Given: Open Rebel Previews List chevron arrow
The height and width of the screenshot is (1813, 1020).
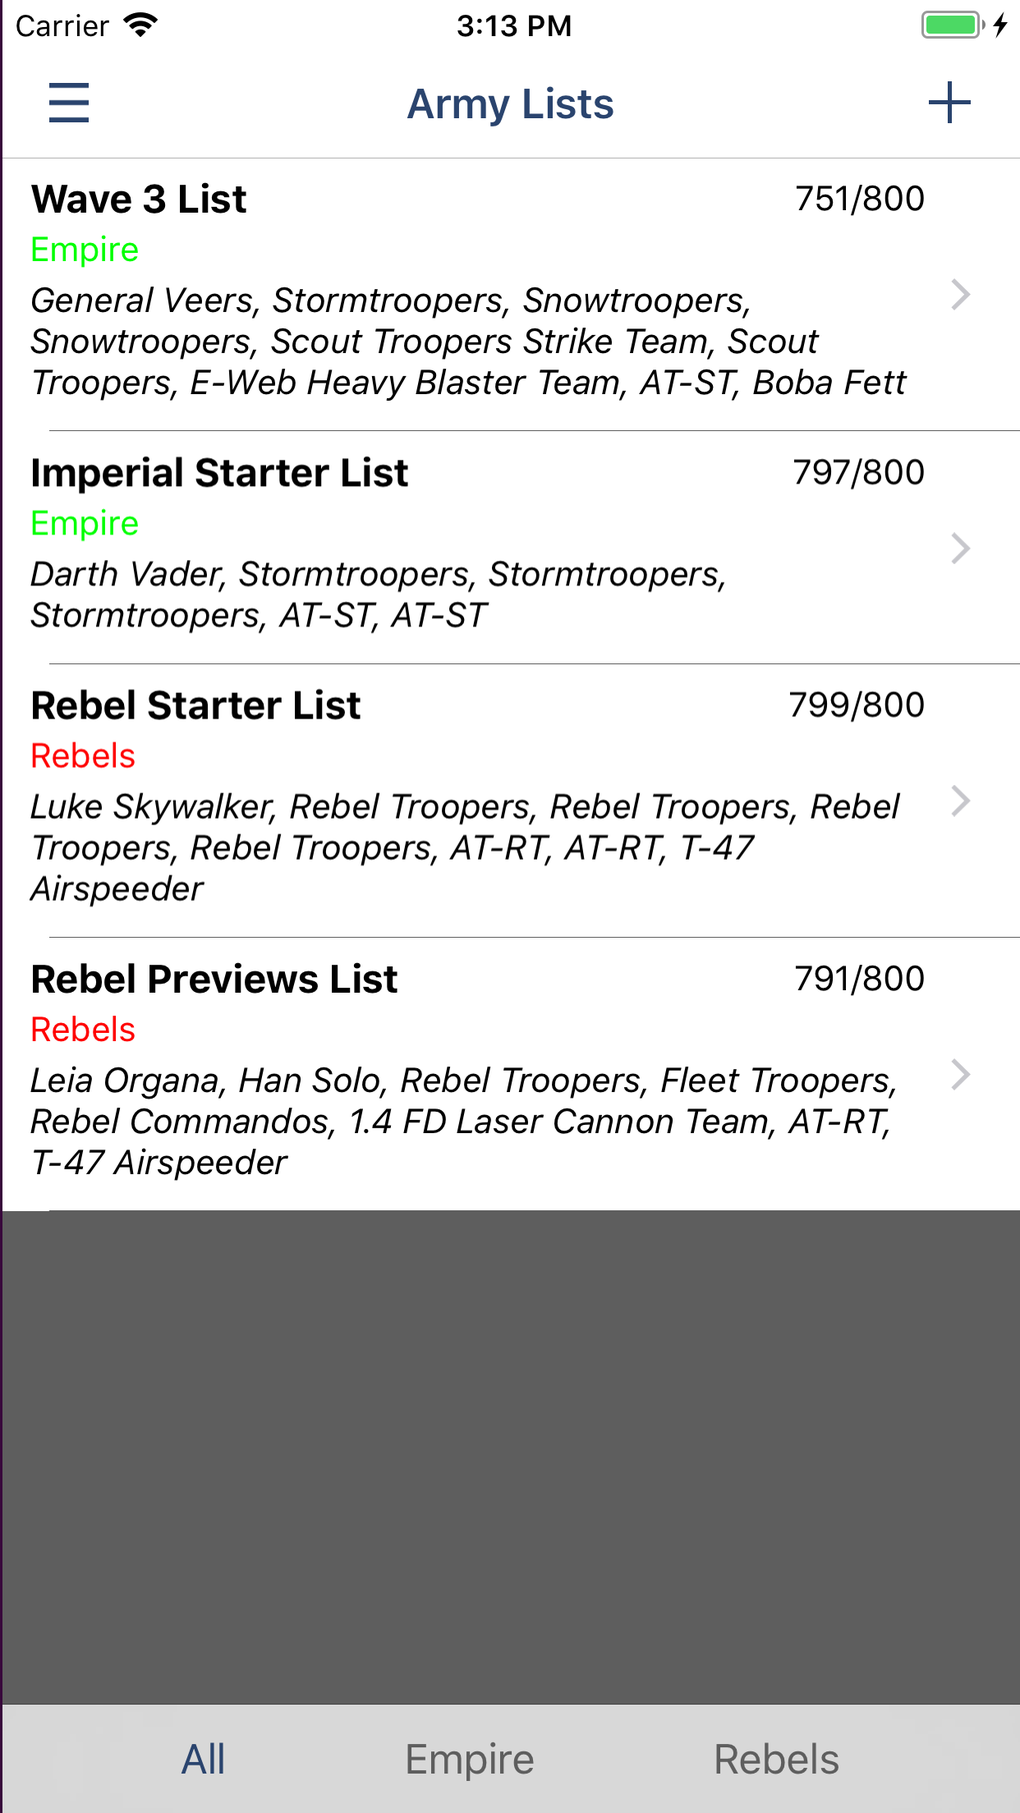Looking at the screenshot, I should point(960,1075).
